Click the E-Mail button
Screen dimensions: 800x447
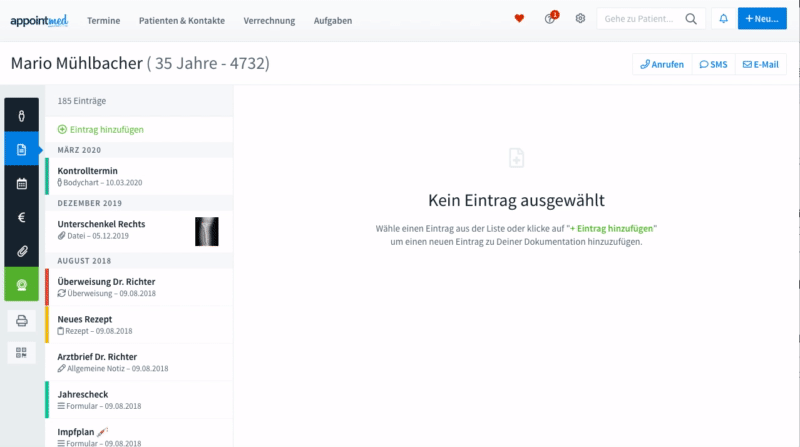point(760,64)
